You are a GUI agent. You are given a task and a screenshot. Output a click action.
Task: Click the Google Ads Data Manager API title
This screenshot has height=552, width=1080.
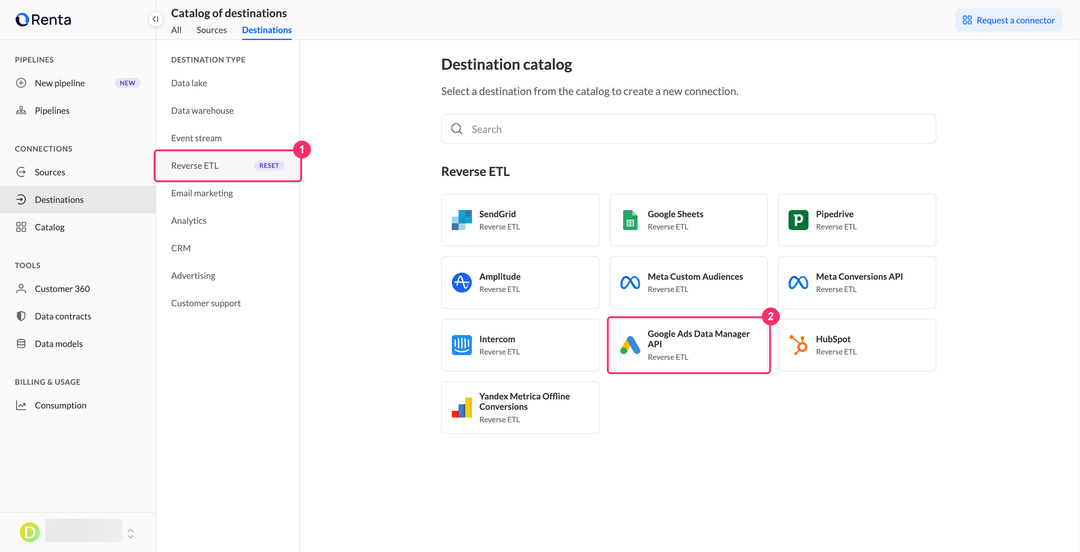(698, 338)
